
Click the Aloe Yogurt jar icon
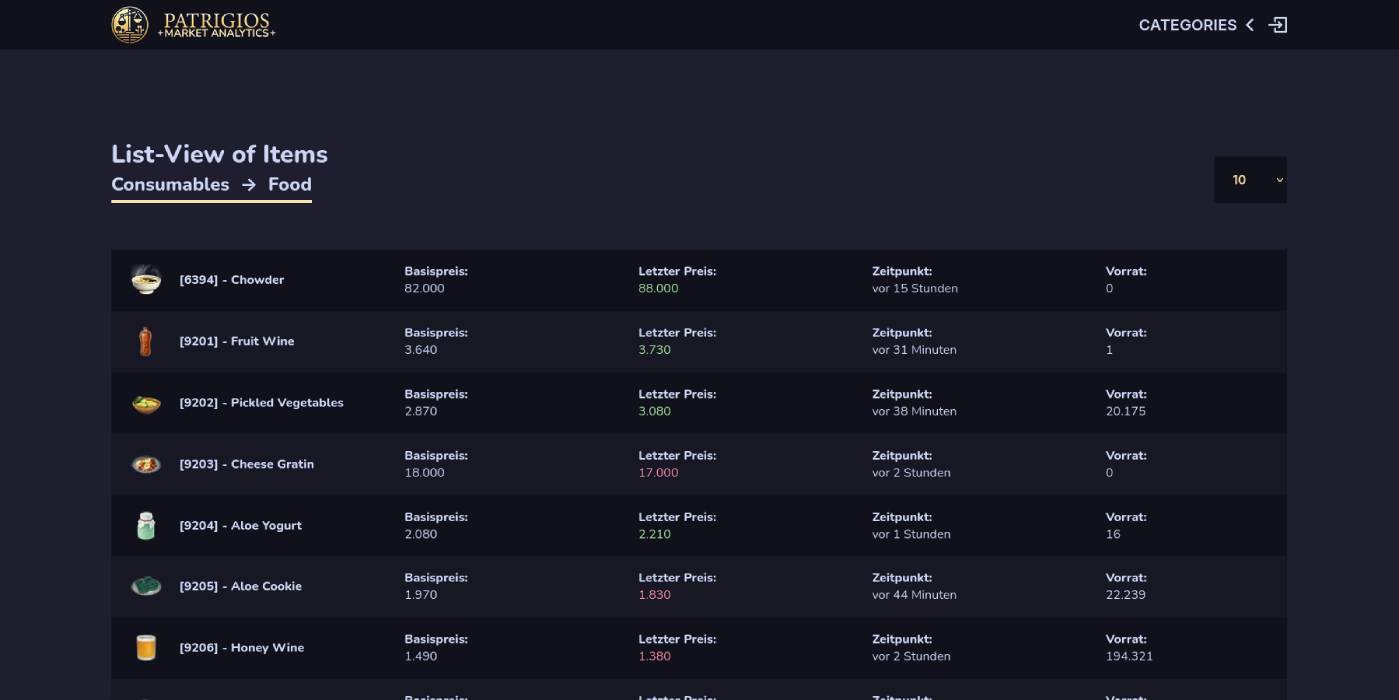(146, 525)
